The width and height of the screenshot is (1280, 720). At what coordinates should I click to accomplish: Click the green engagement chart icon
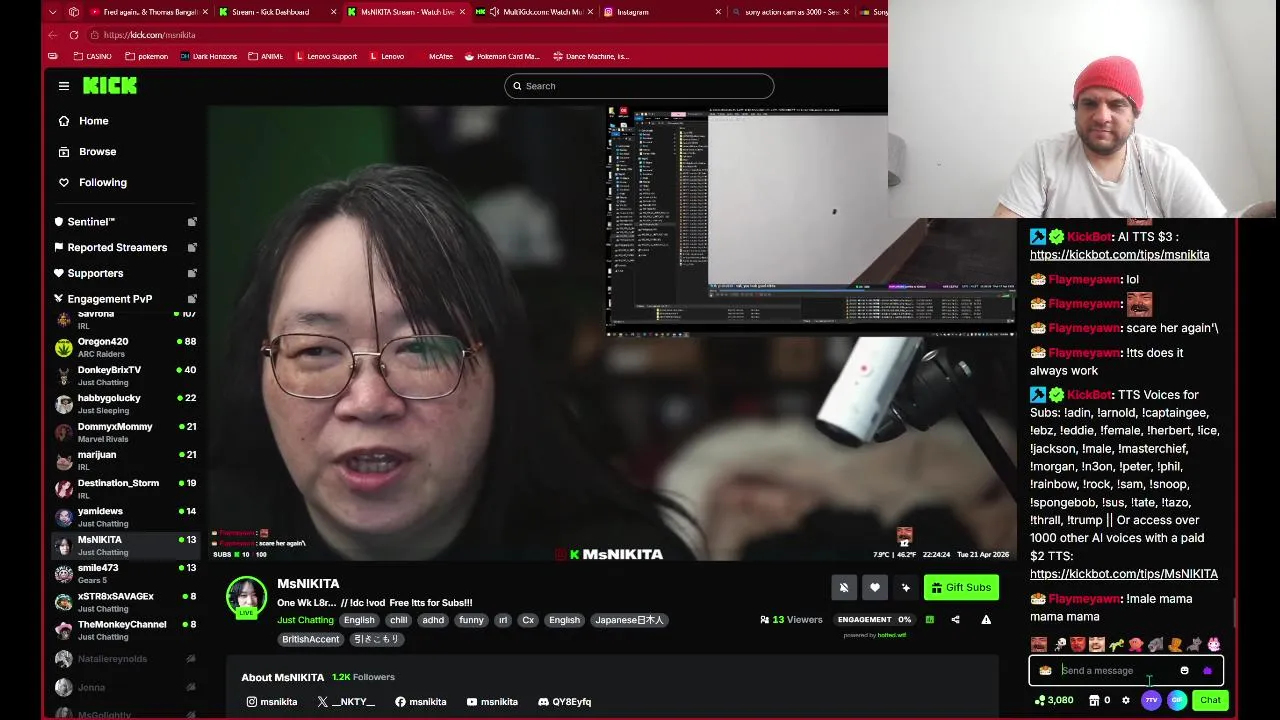pyautogui.click(x=929, y=620)
